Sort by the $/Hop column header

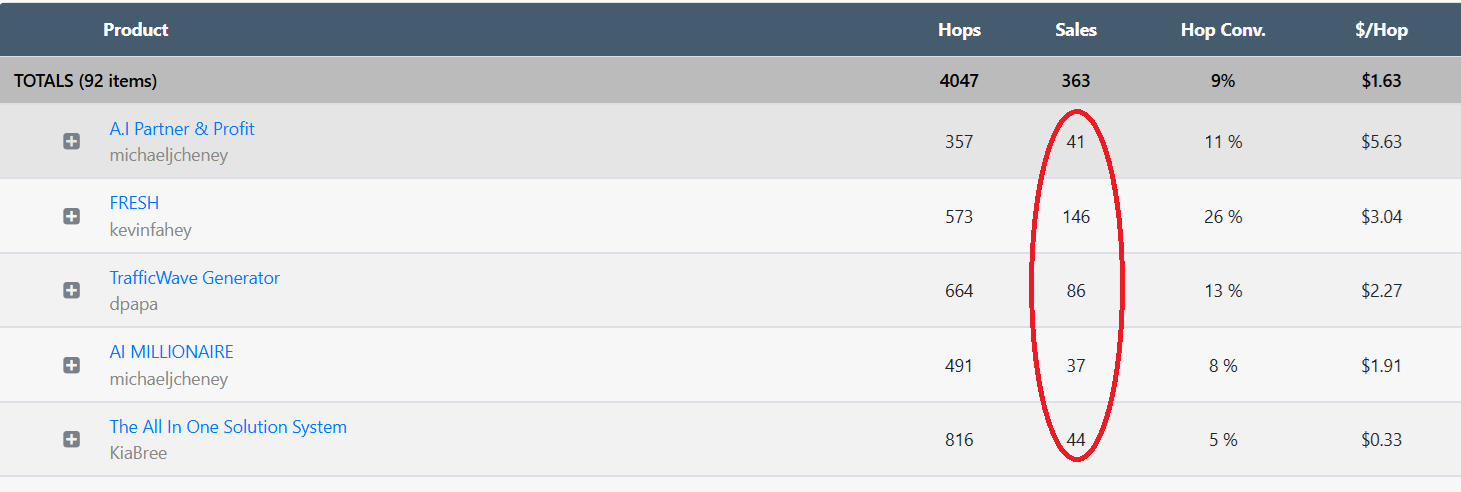(1381, 30)
